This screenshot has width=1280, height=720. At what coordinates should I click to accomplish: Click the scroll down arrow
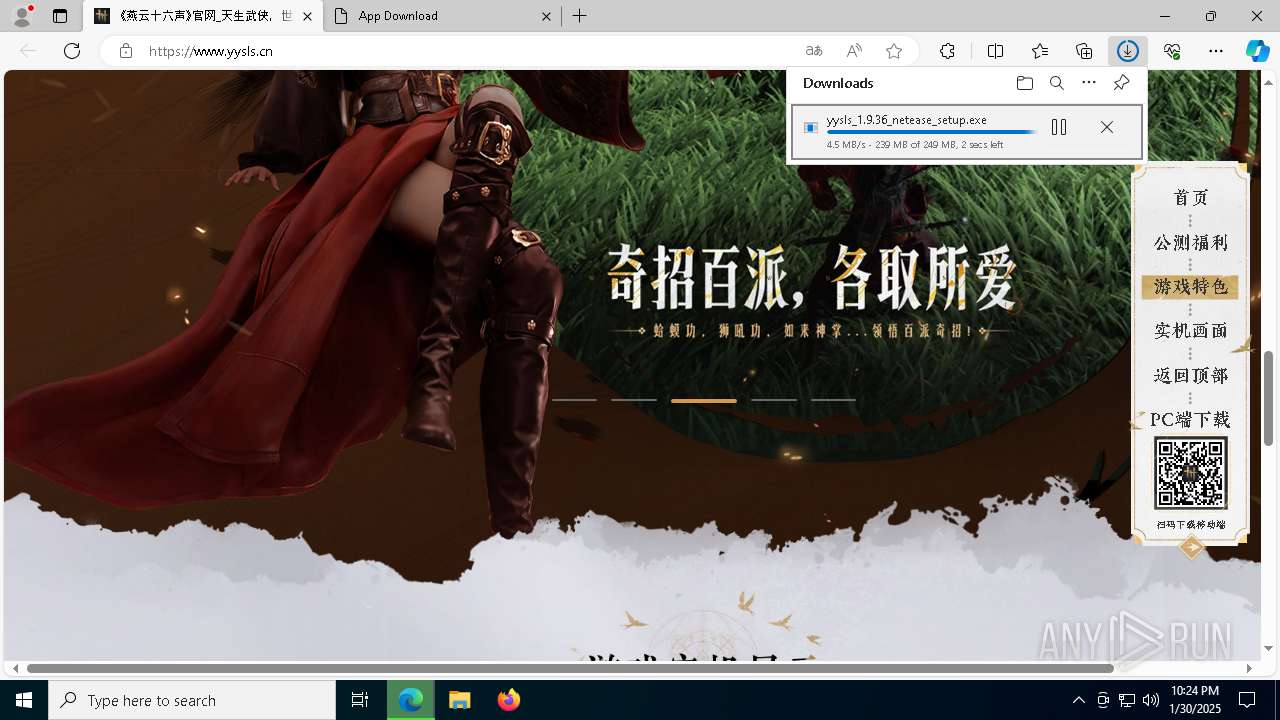[1268, 649]
